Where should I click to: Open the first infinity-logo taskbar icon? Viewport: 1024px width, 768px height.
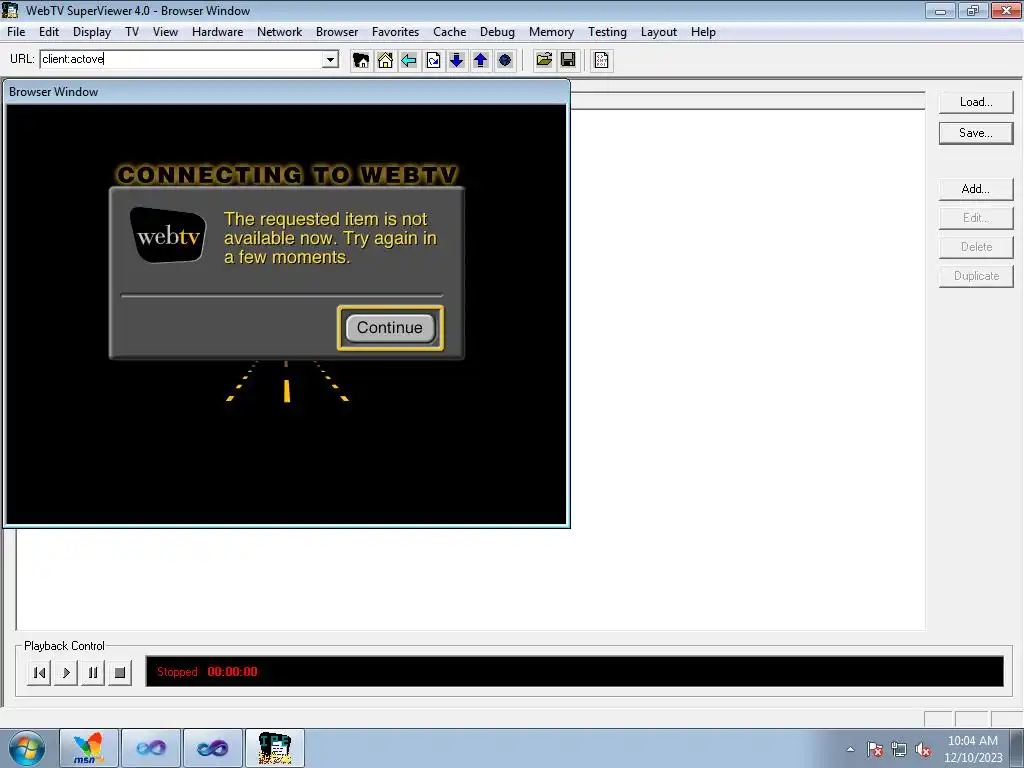(x=151, y=748)
